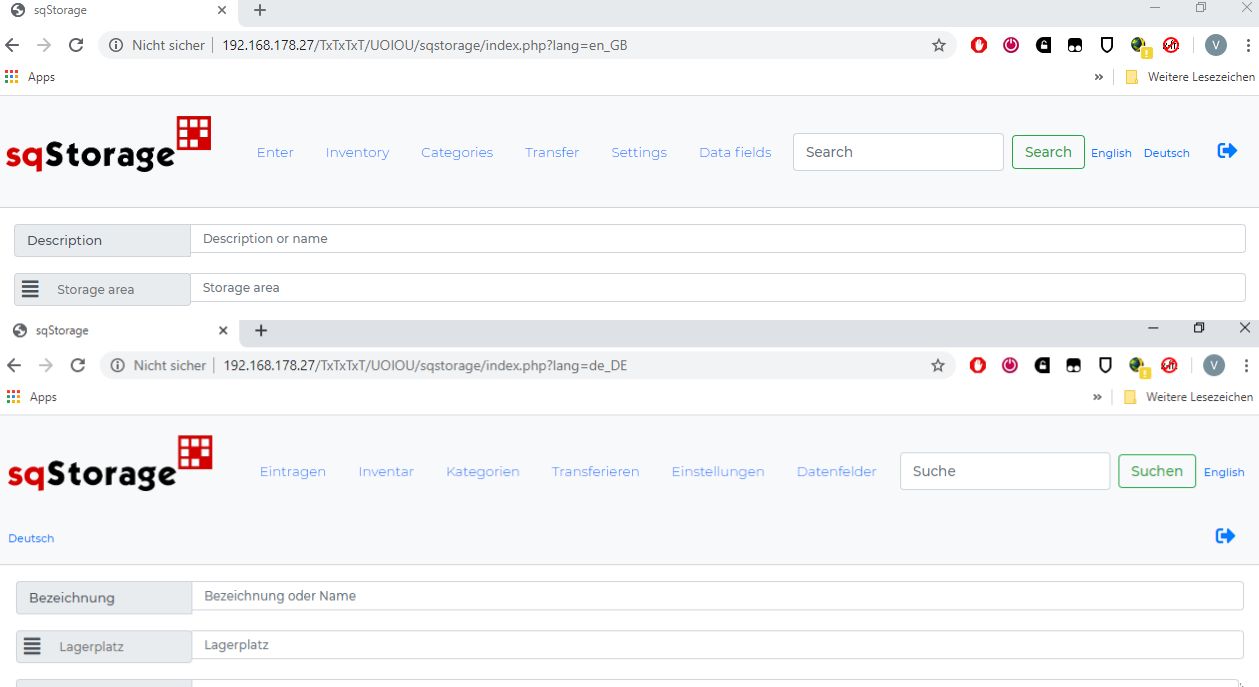Screen dimensions: 1259x687
Task: Open the Apps shortcut in the en_GB window
Action: (x=31, y=77)
